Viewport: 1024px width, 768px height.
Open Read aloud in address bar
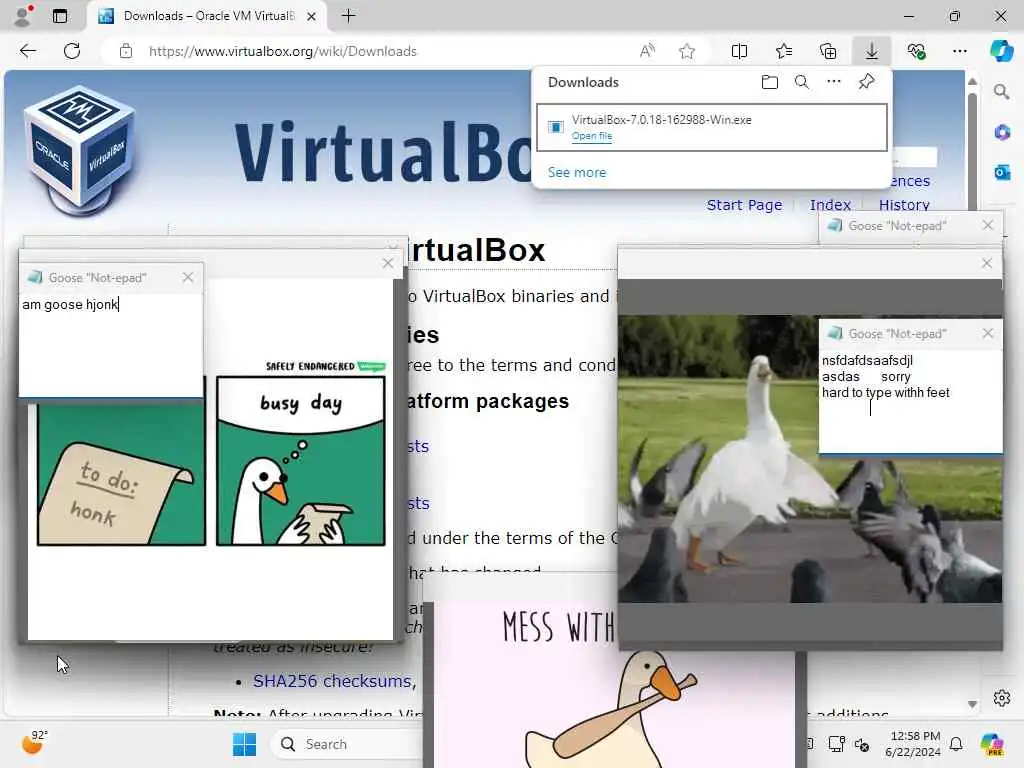[647, 51]
